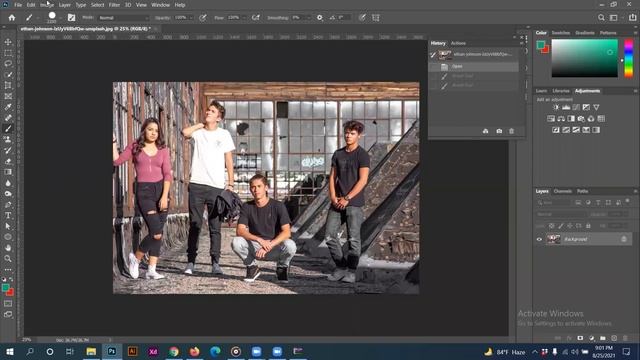Delete current state trash icon in History
The height and width of the screenshot is (360, 640).
(x=511, y=131)
